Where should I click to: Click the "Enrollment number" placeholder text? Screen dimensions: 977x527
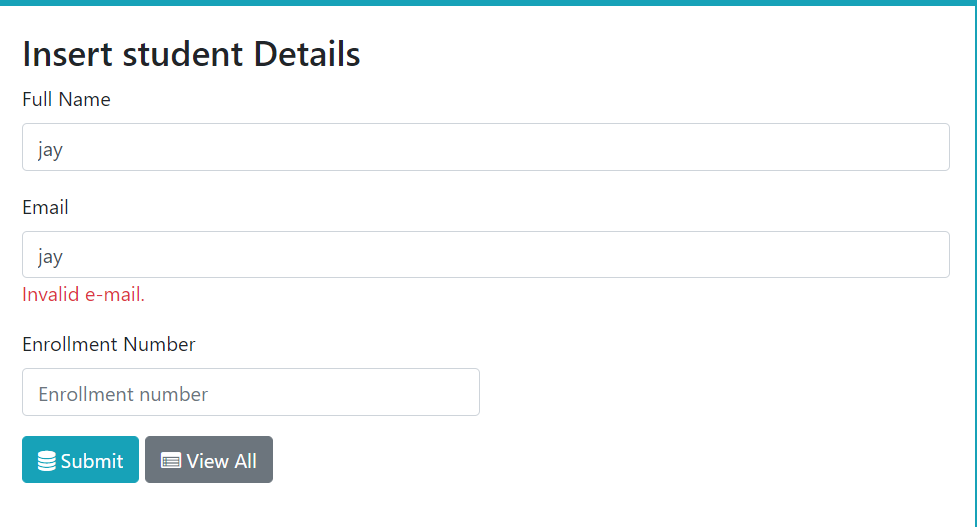123,394
